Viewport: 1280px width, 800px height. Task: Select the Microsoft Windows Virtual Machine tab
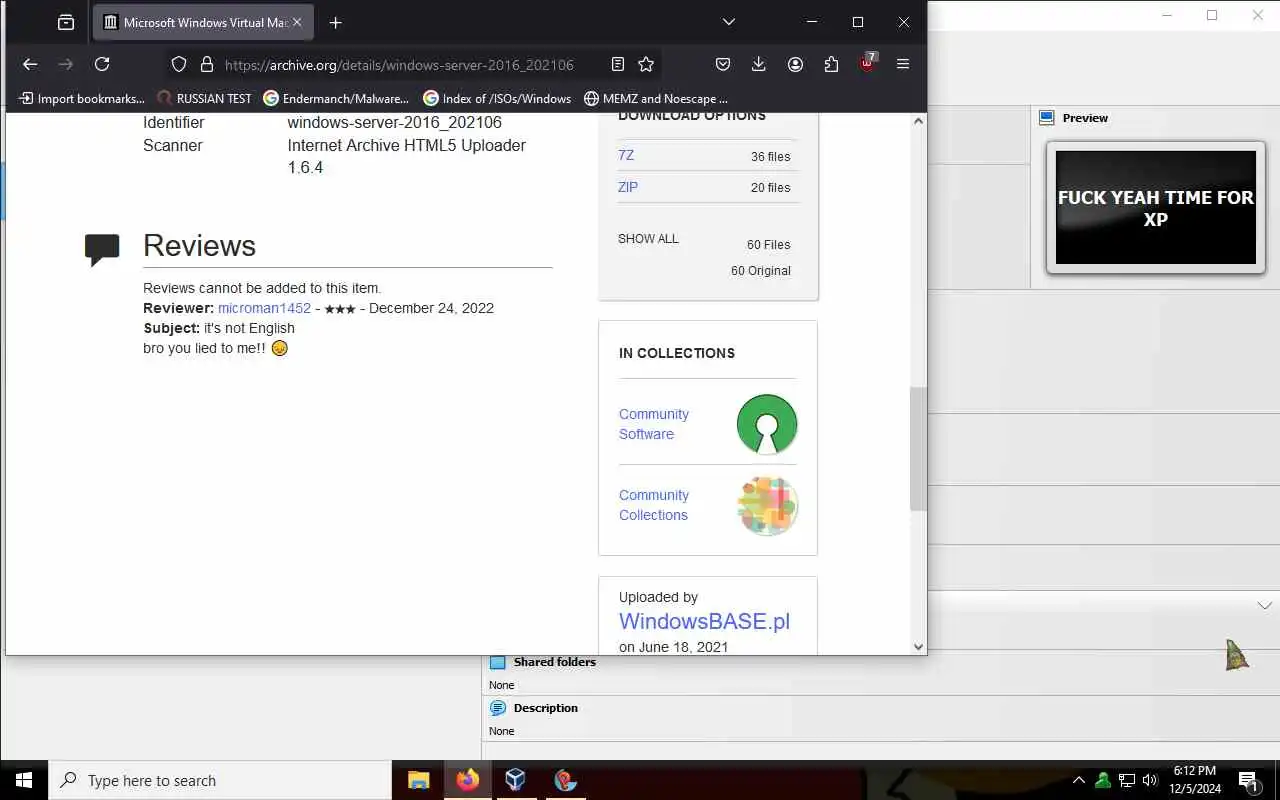(x=203, y=22)
